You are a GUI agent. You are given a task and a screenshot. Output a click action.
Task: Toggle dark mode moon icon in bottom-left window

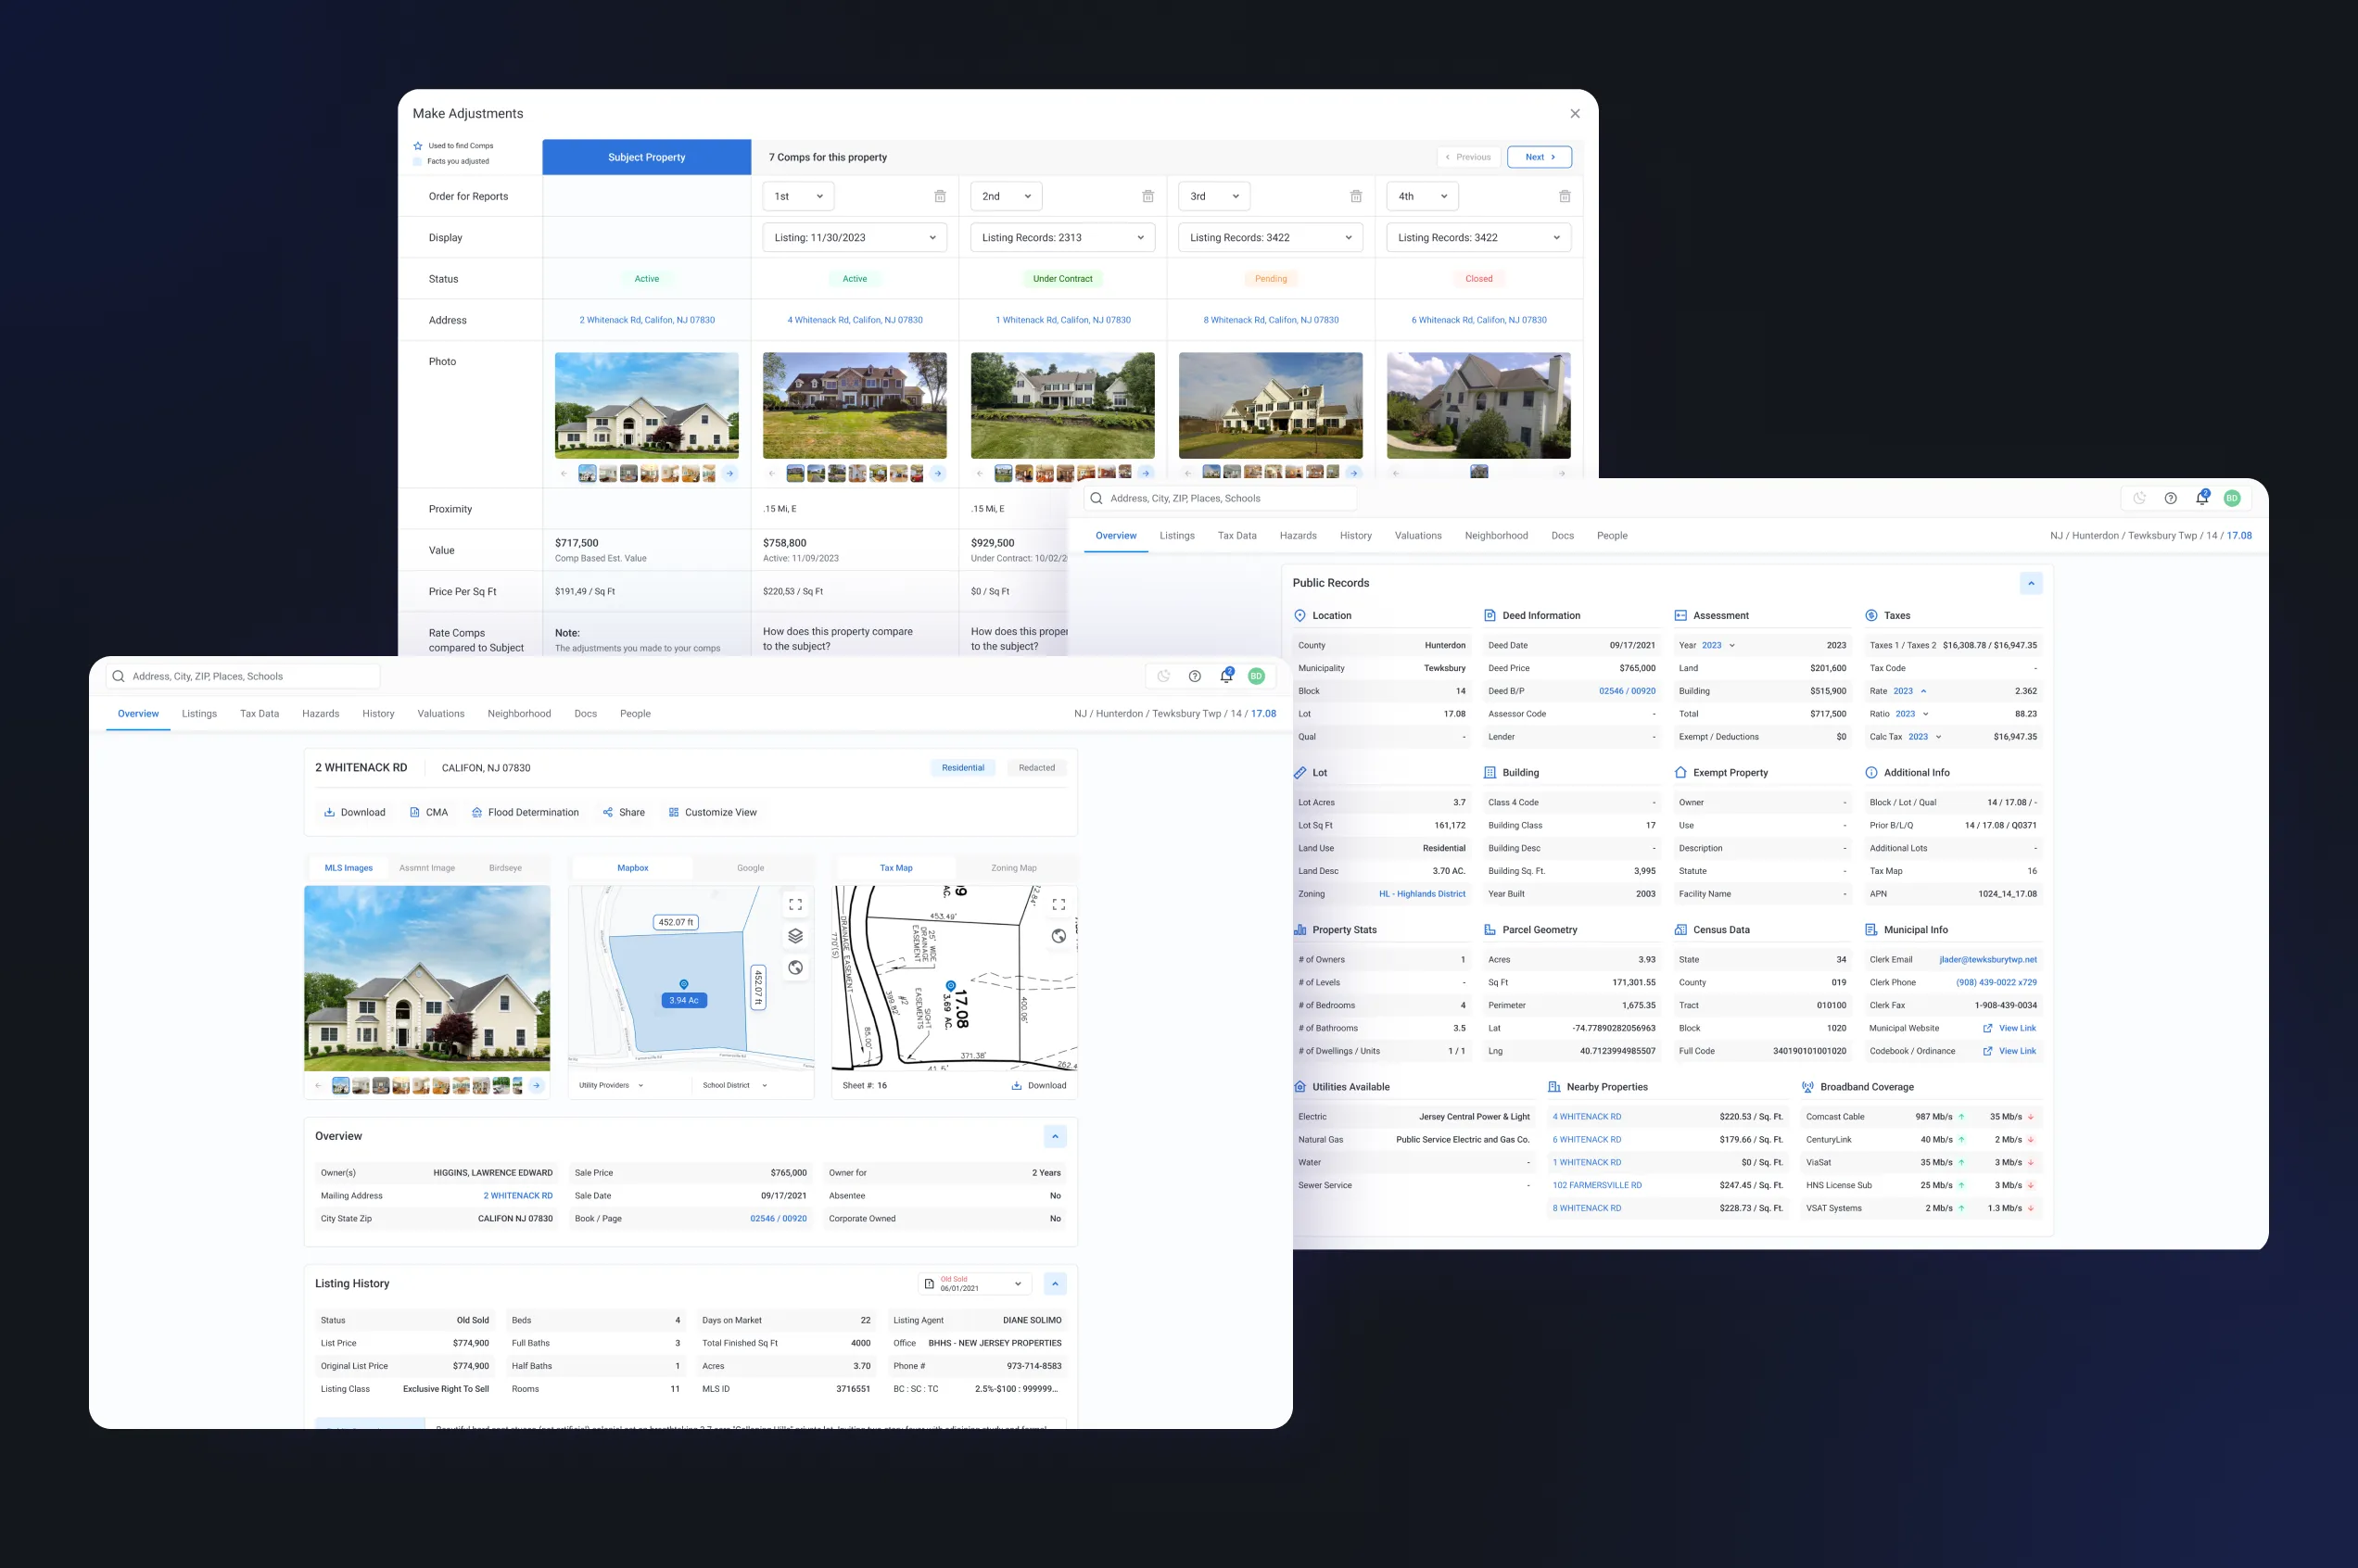tap(1163, 676)
